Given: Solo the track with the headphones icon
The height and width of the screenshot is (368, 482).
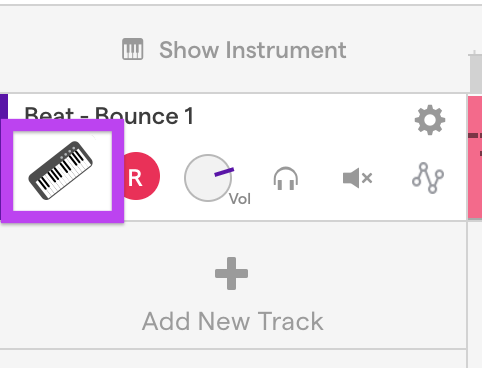Looking at the screenshot, I should point(286,178).
